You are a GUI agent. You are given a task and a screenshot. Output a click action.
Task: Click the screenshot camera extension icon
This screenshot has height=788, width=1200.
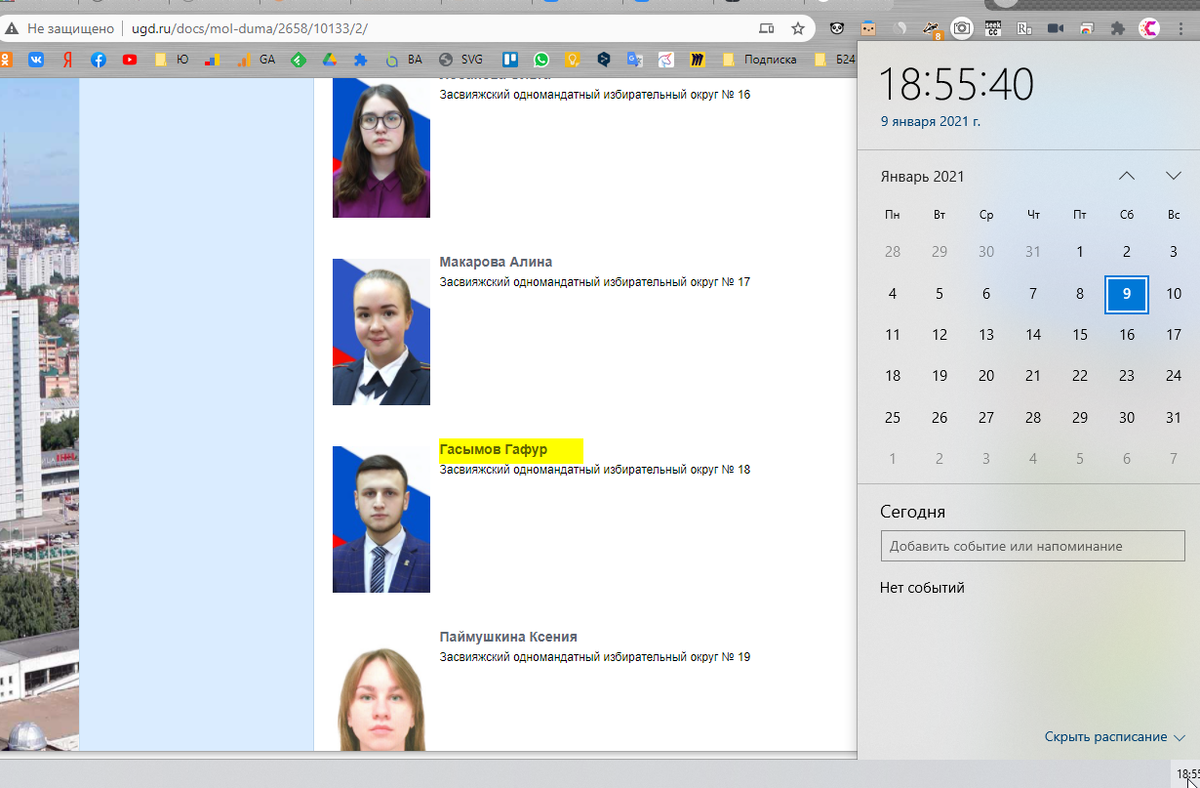pos(962,28)
